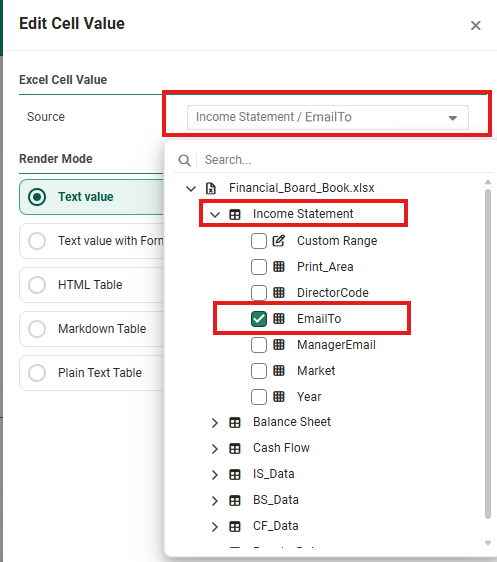Click the sheet icon next to Balance Sheet
Screen dimensions: 497x562
pos(235,423)
